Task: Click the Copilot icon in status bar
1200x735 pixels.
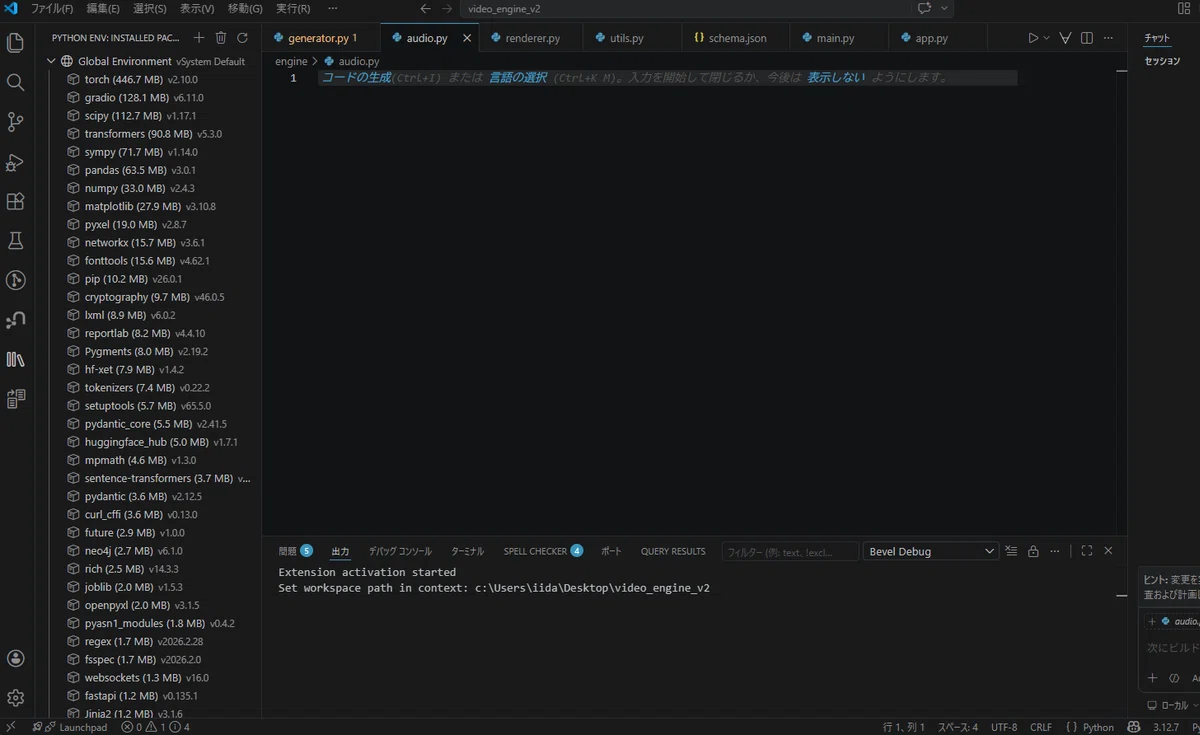Action: point(1134,727)
